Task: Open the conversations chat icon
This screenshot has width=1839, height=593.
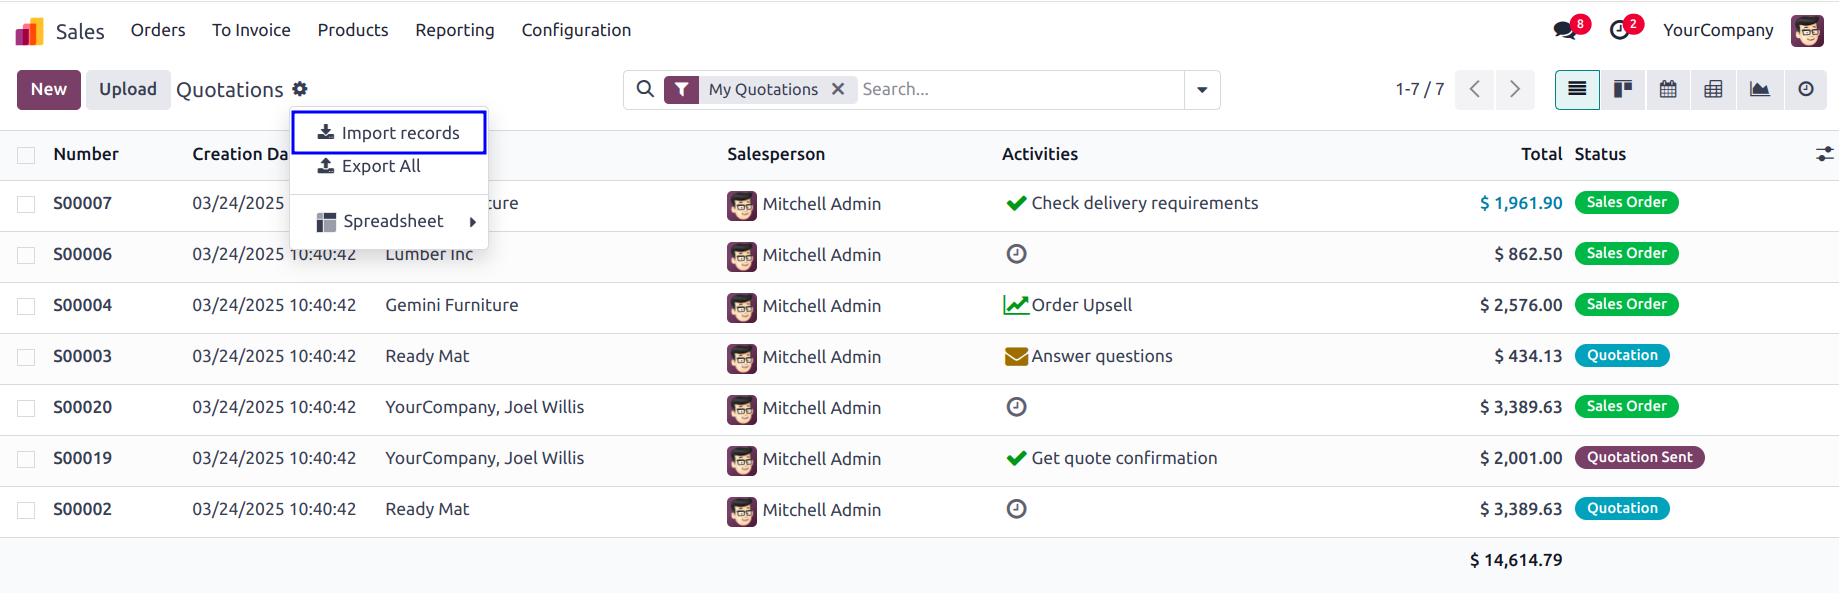Action: 1566,30
